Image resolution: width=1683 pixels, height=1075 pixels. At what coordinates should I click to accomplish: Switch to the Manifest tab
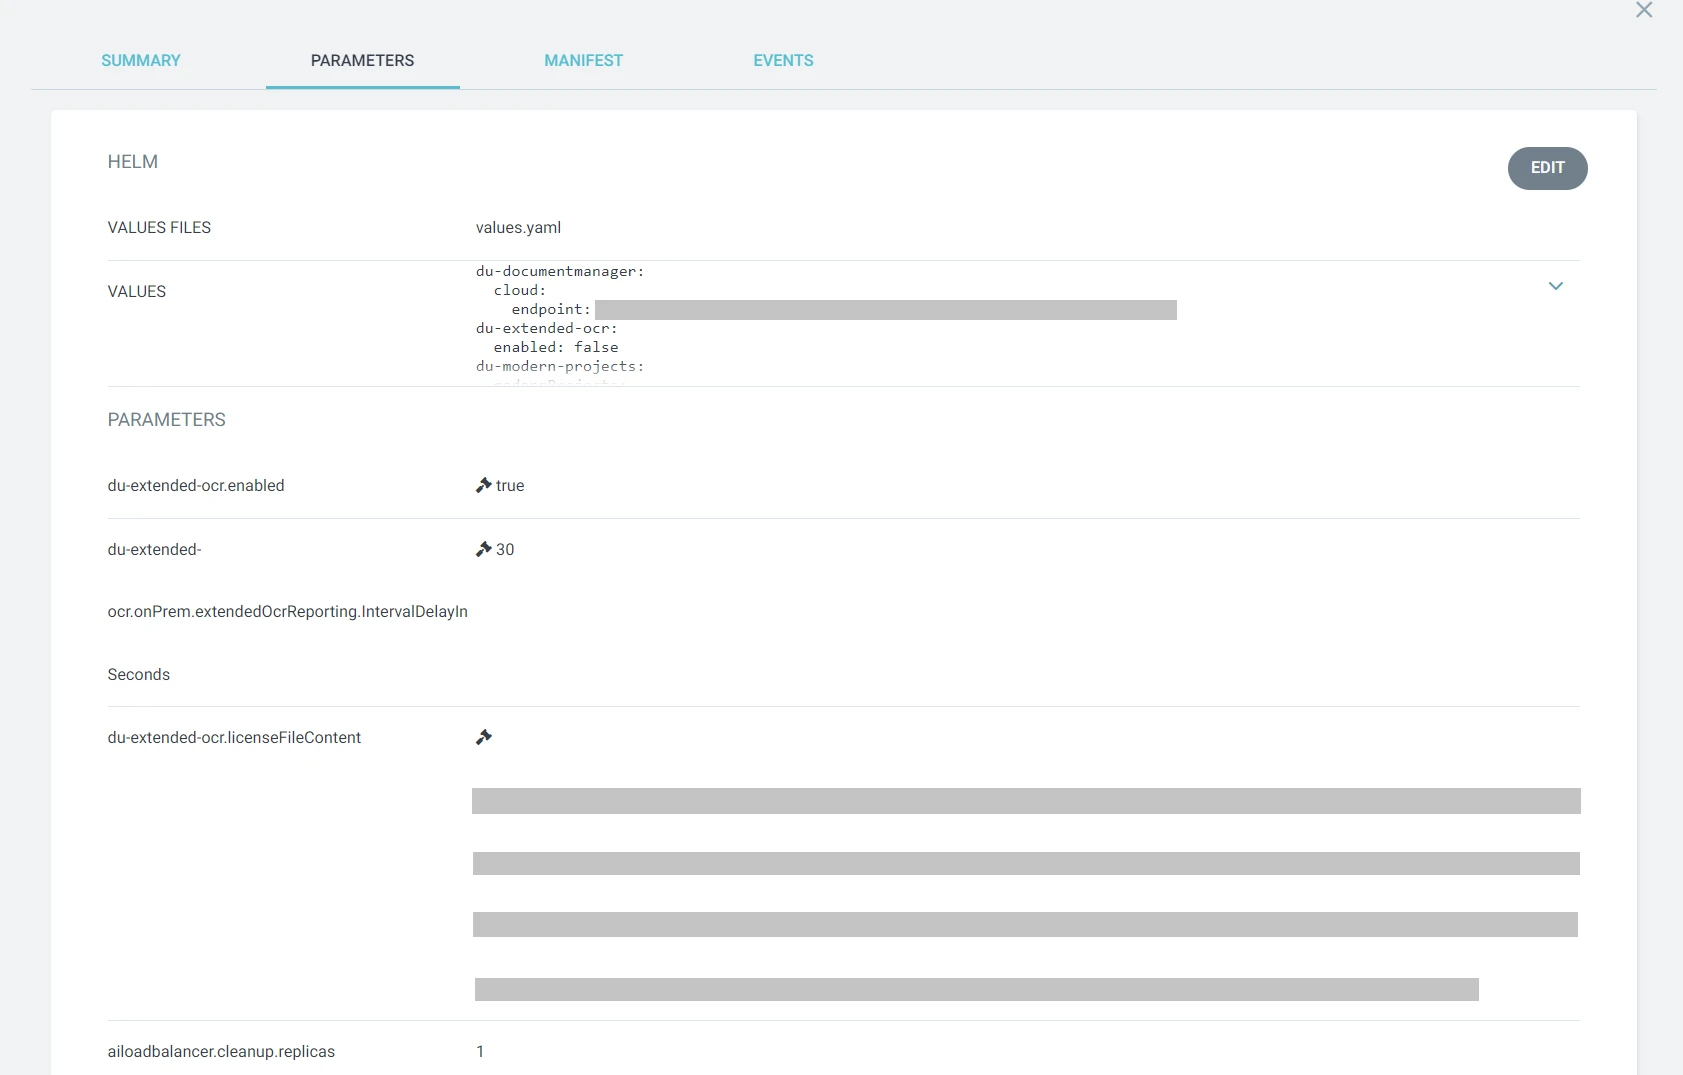(x=583, y=60)
